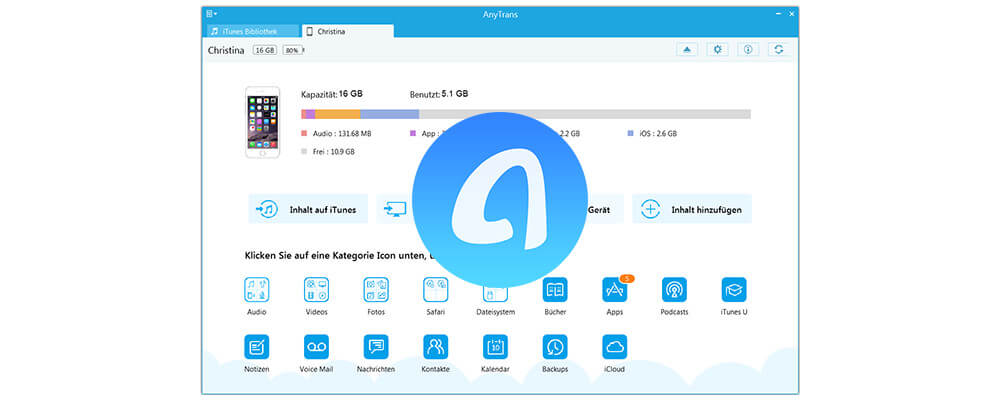Open the Bücher category
This screenshot has width=1000, height=400.
555,290
